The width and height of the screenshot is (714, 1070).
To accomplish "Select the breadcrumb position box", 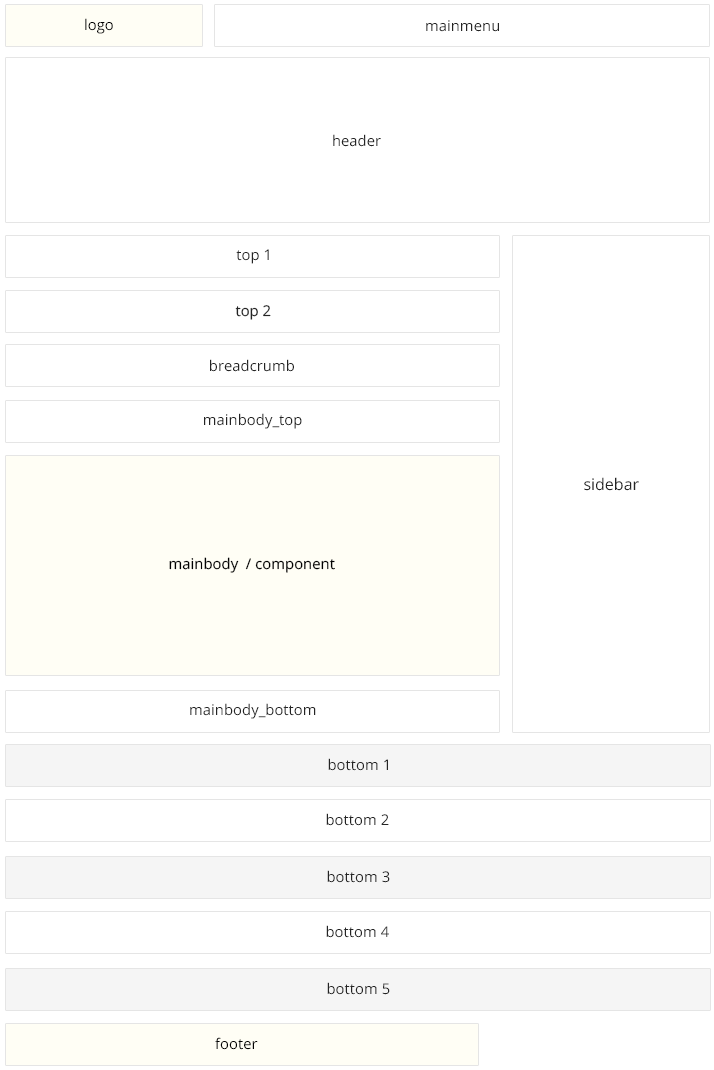I will (x=252, y=366).
